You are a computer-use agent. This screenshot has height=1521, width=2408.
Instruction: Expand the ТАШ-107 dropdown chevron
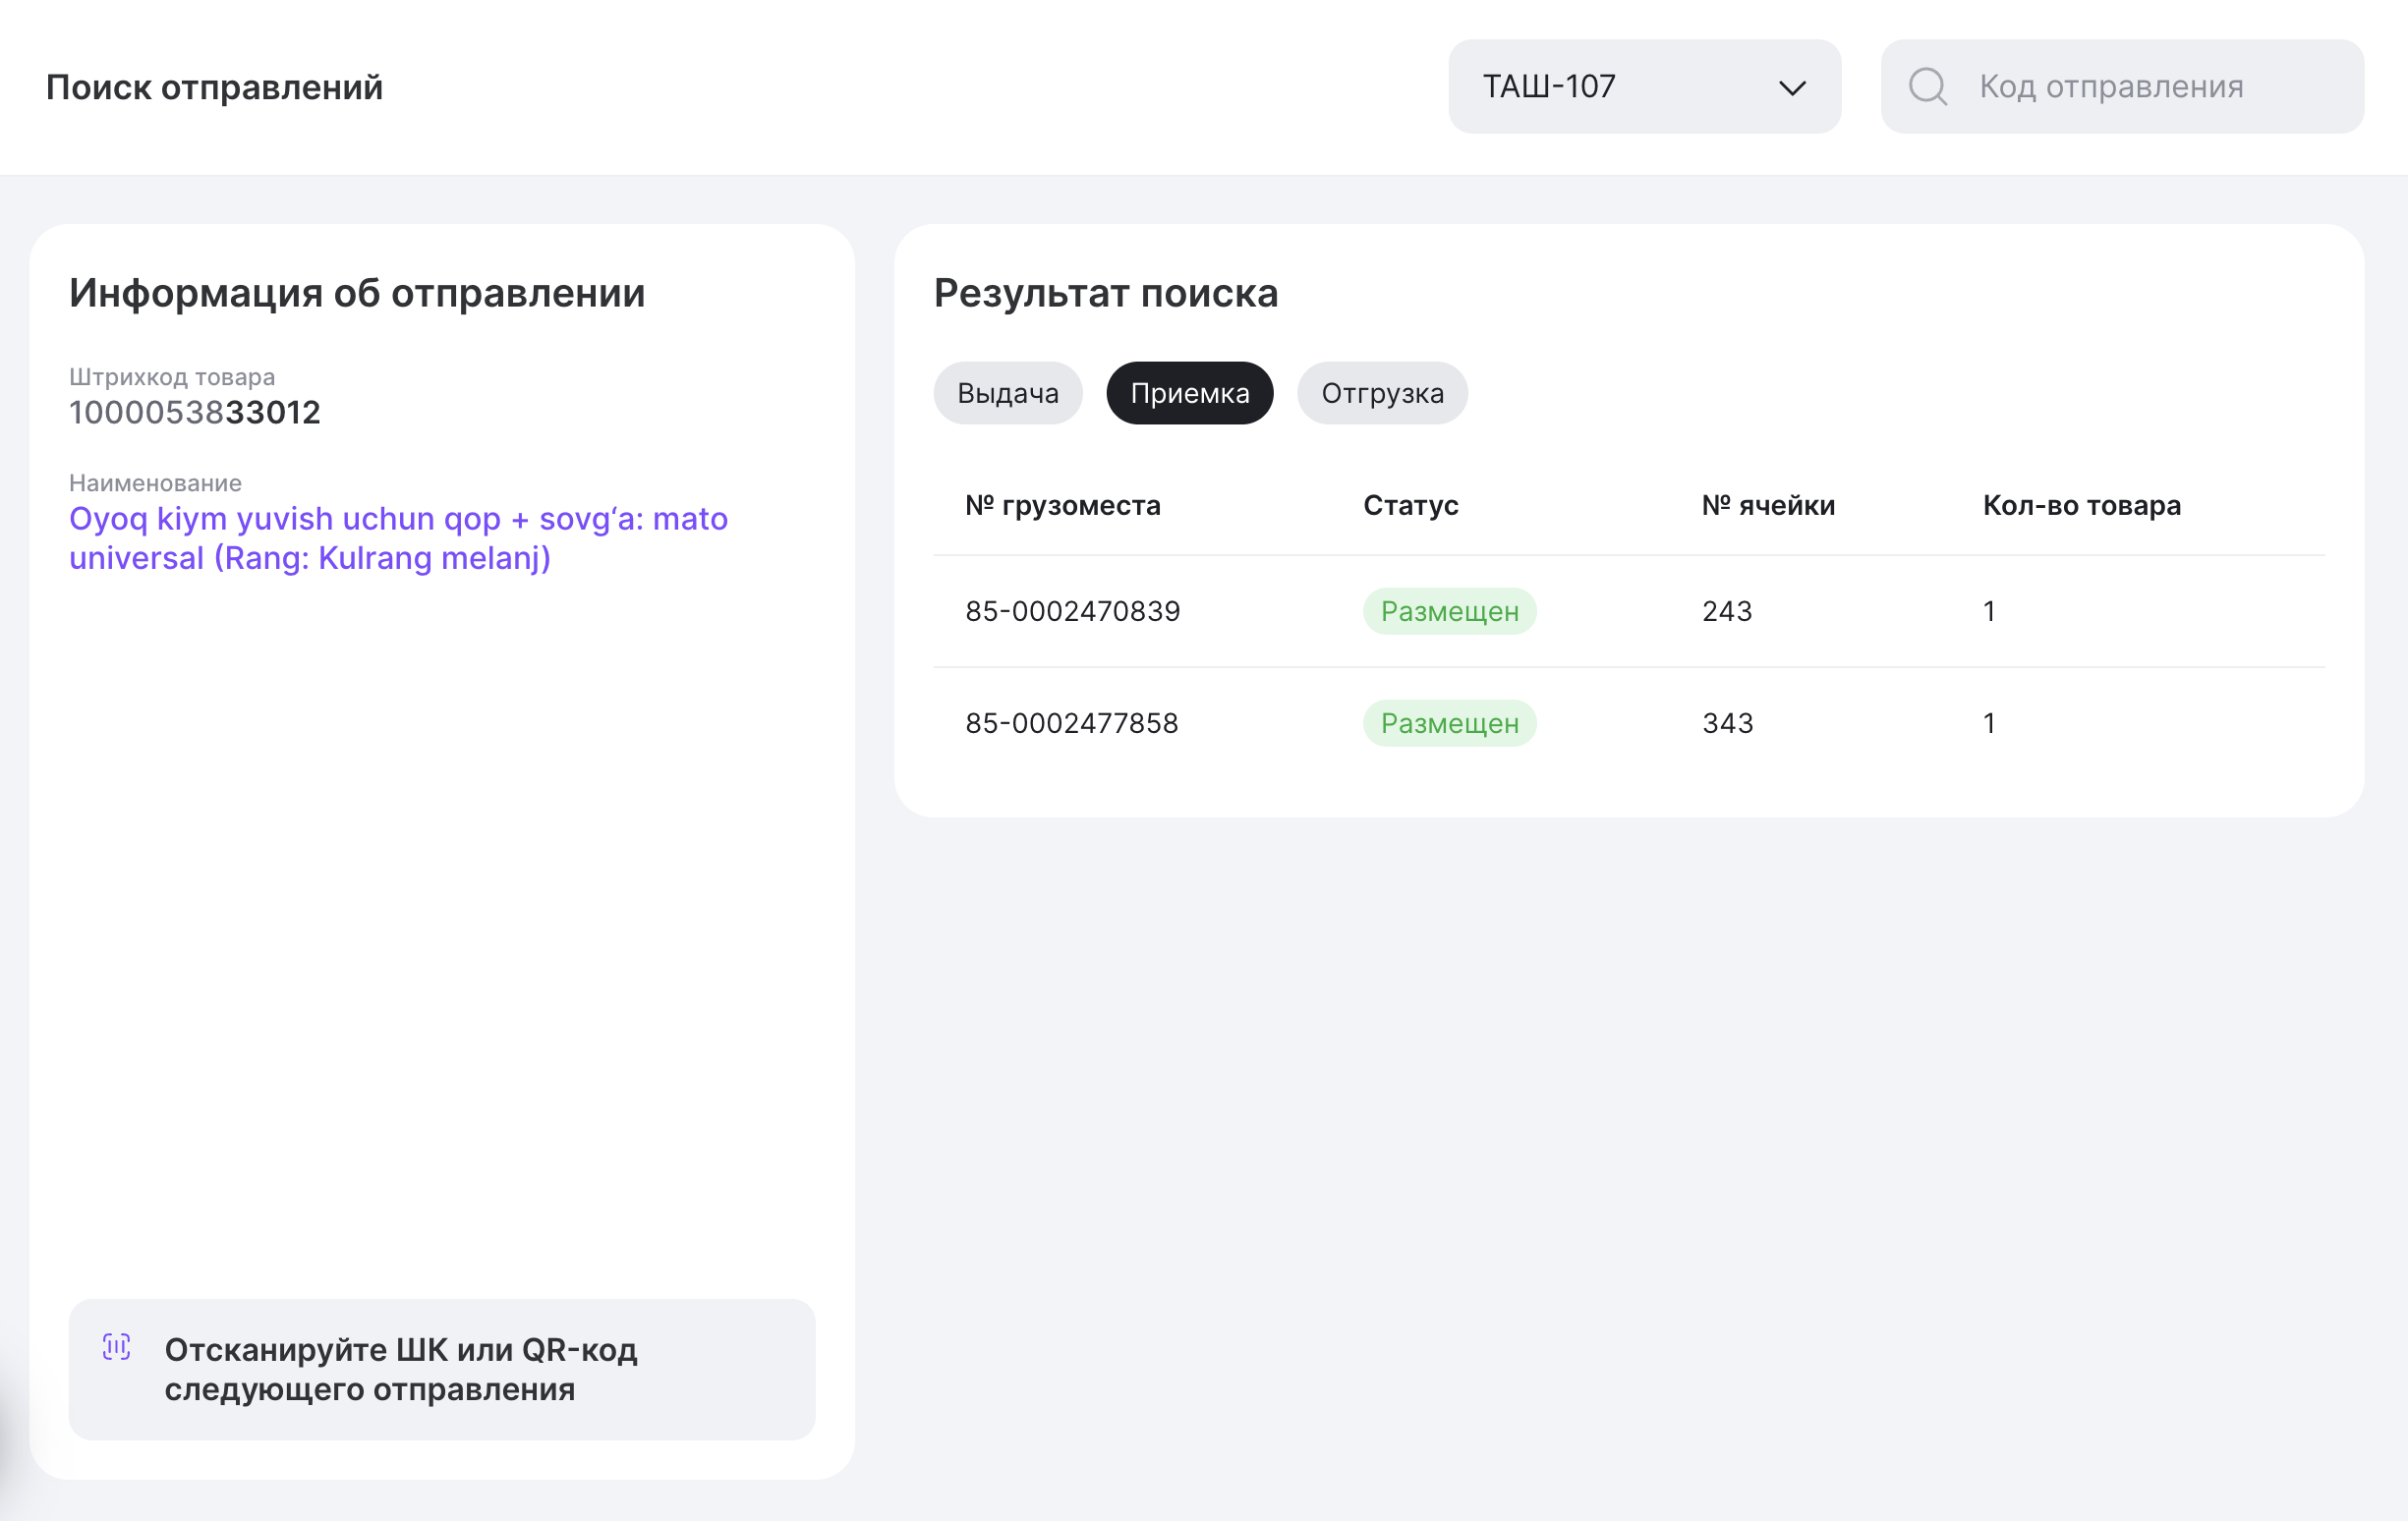(1792, 88)
